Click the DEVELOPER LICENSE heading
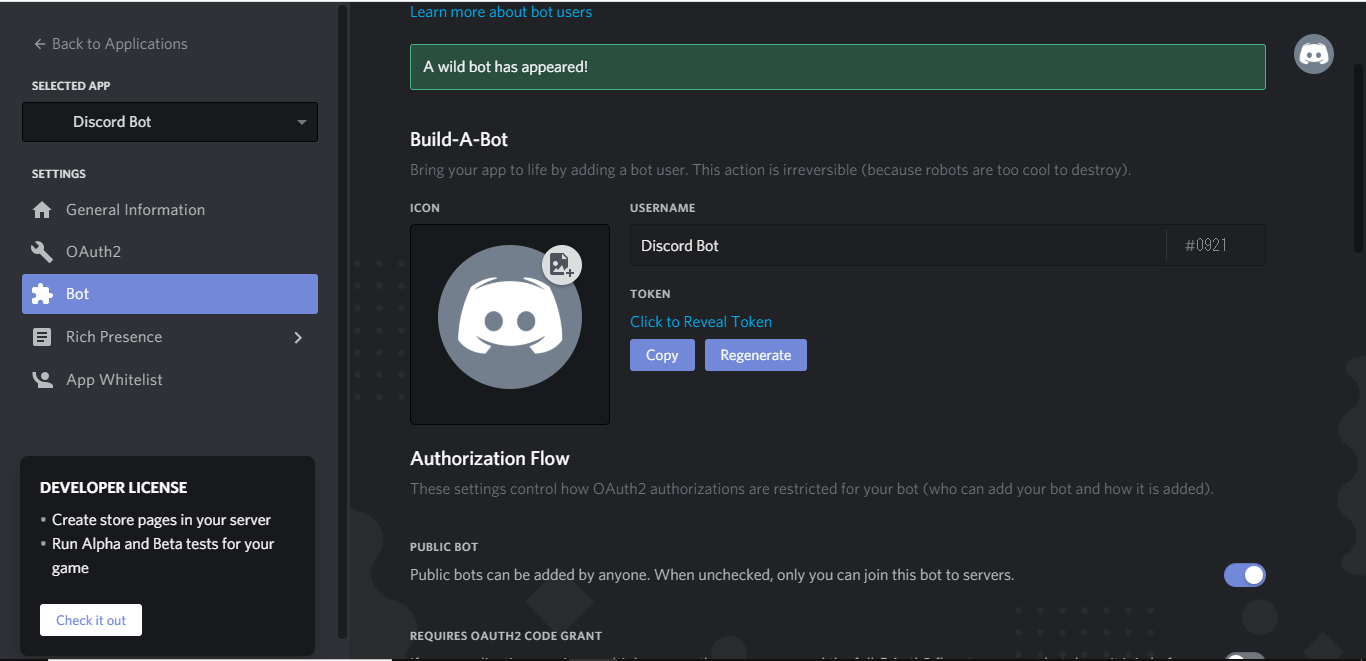The height and width of the screenshot is (661, 1366). point(114,488)
